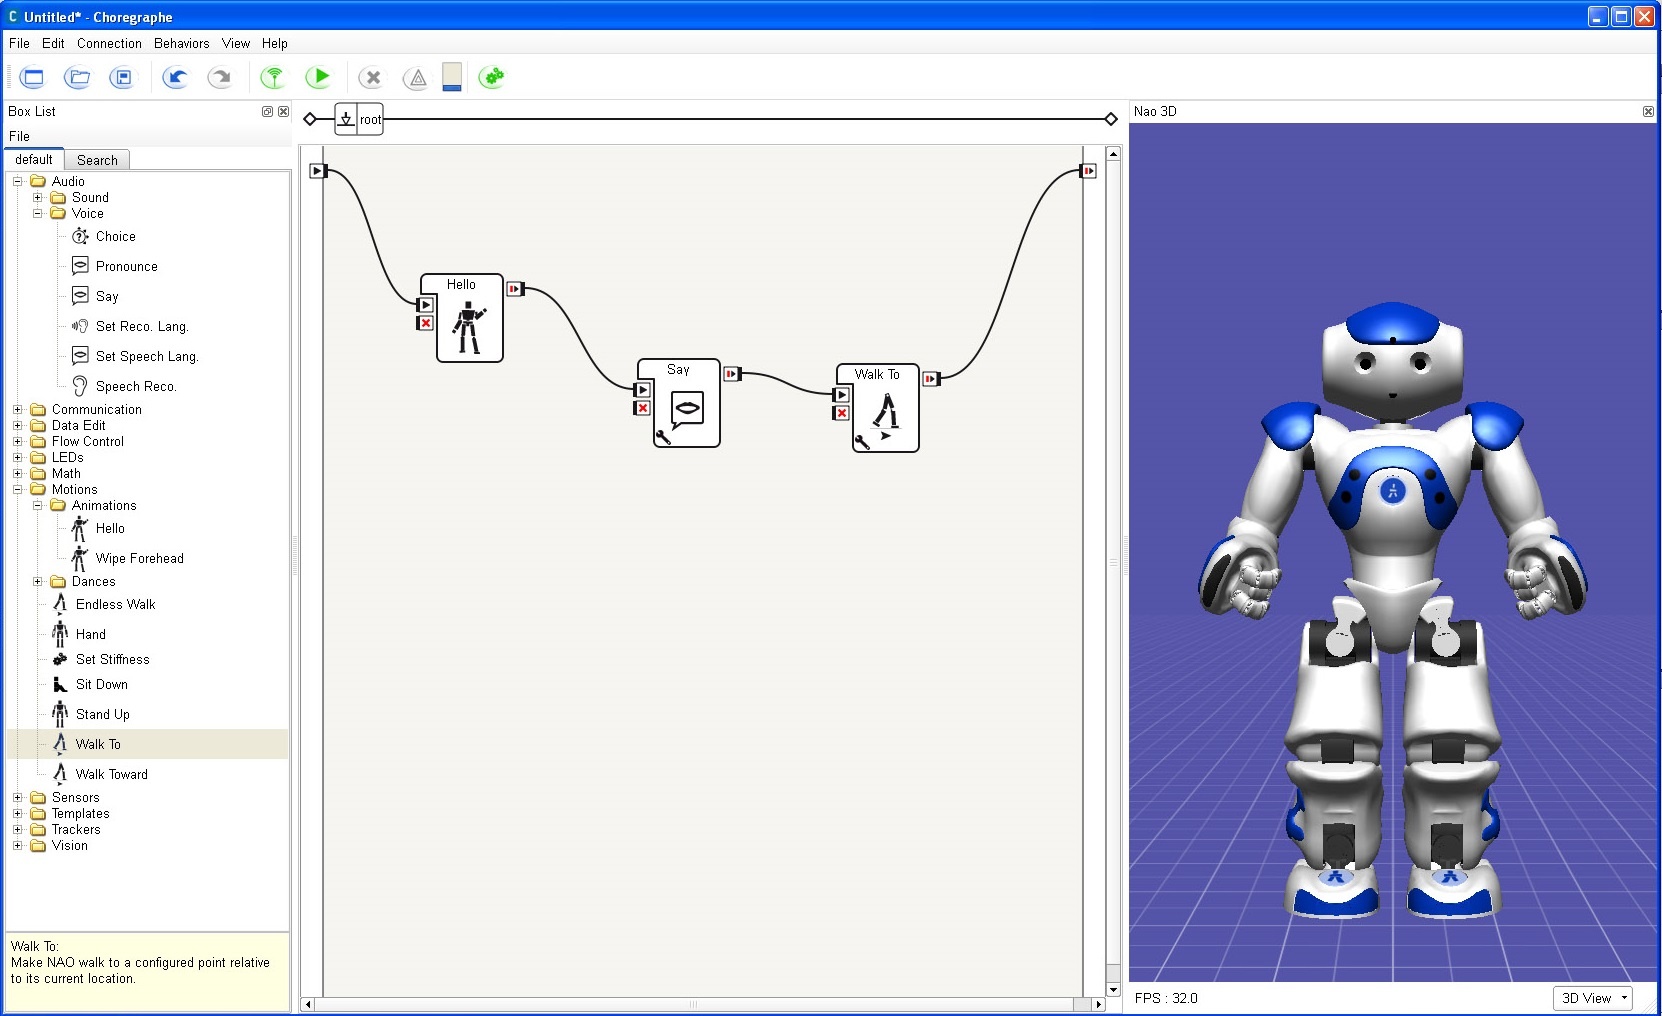Image resolution: width=1662 pixels, height=1016 pixels.
Task: Toggle the Box List panel collapse control
Action: click(266, 111)
